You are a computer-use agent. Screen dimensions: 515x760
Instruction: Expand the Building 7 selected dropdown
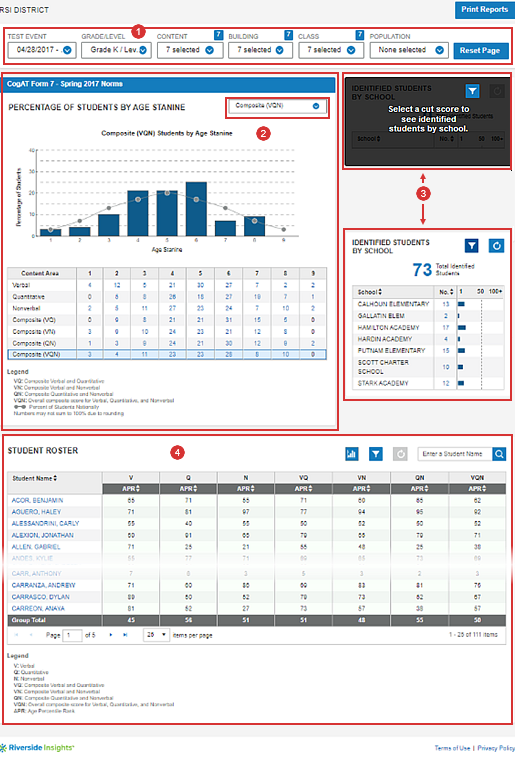pyautogui.click(x=261, y=50)
